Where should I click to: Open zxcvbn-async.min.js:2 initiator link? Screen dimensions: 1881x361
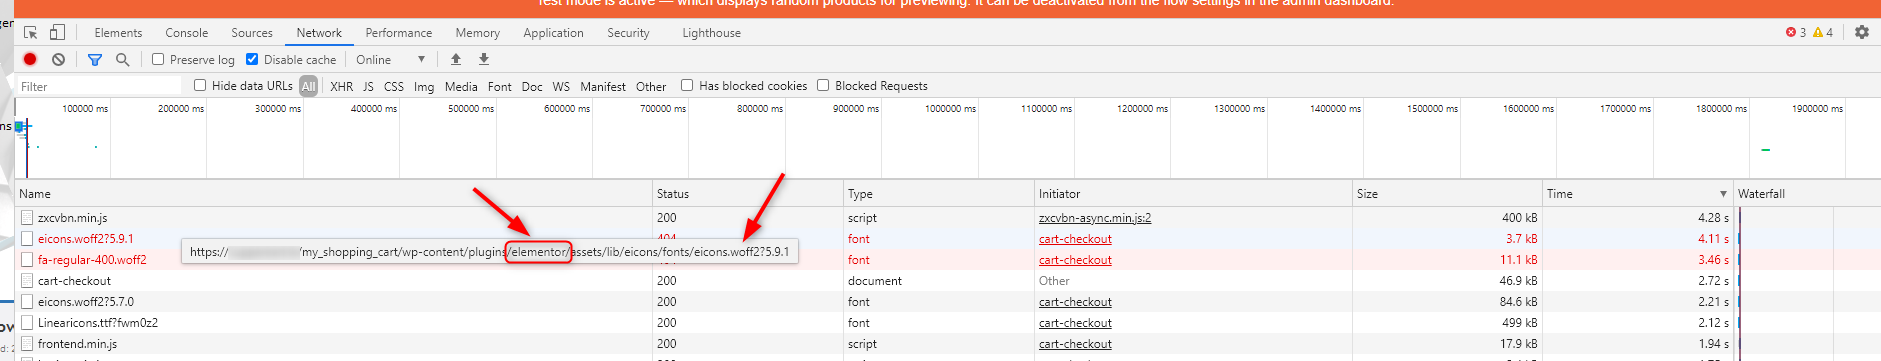coord(1095,217)
